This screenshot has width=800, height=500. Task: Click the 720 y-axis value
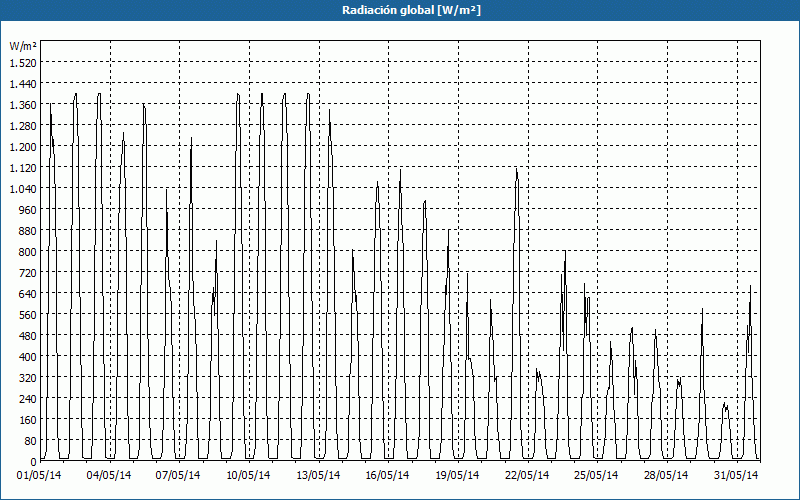28,272
